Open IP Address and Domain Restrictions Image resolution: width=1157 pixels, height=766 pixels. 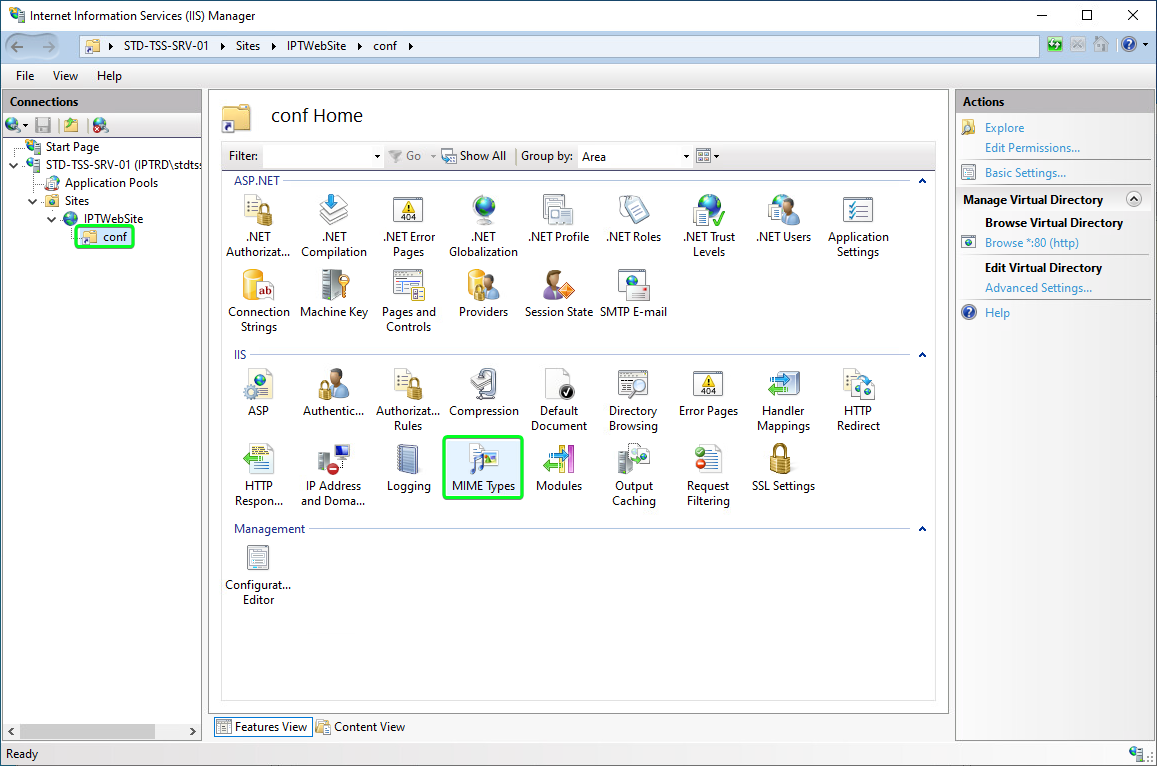coord(334,475)
